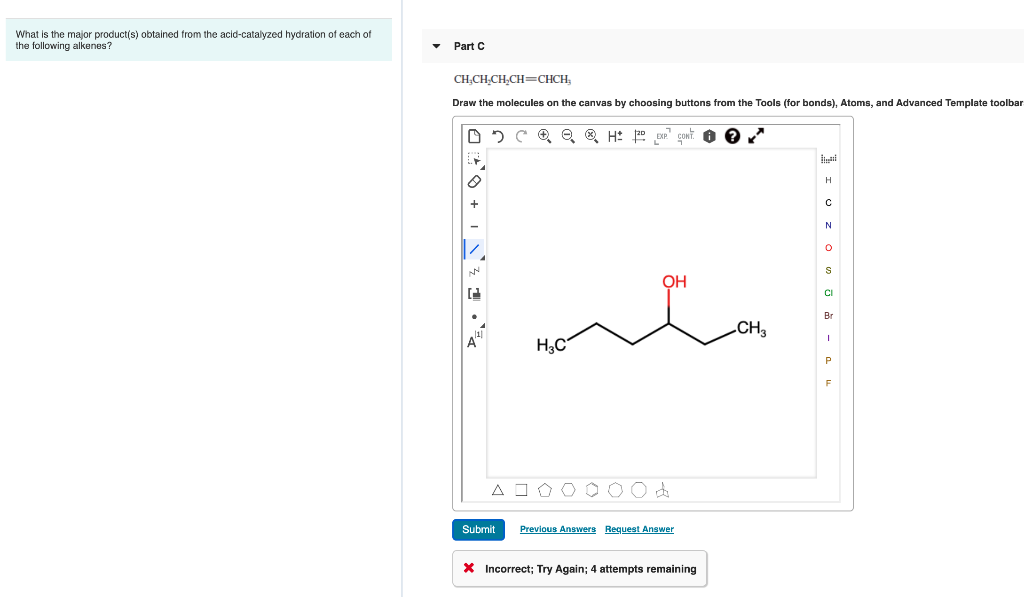Clear canvas using the new document icon
Screen dimensions: 1024x597
474,135
